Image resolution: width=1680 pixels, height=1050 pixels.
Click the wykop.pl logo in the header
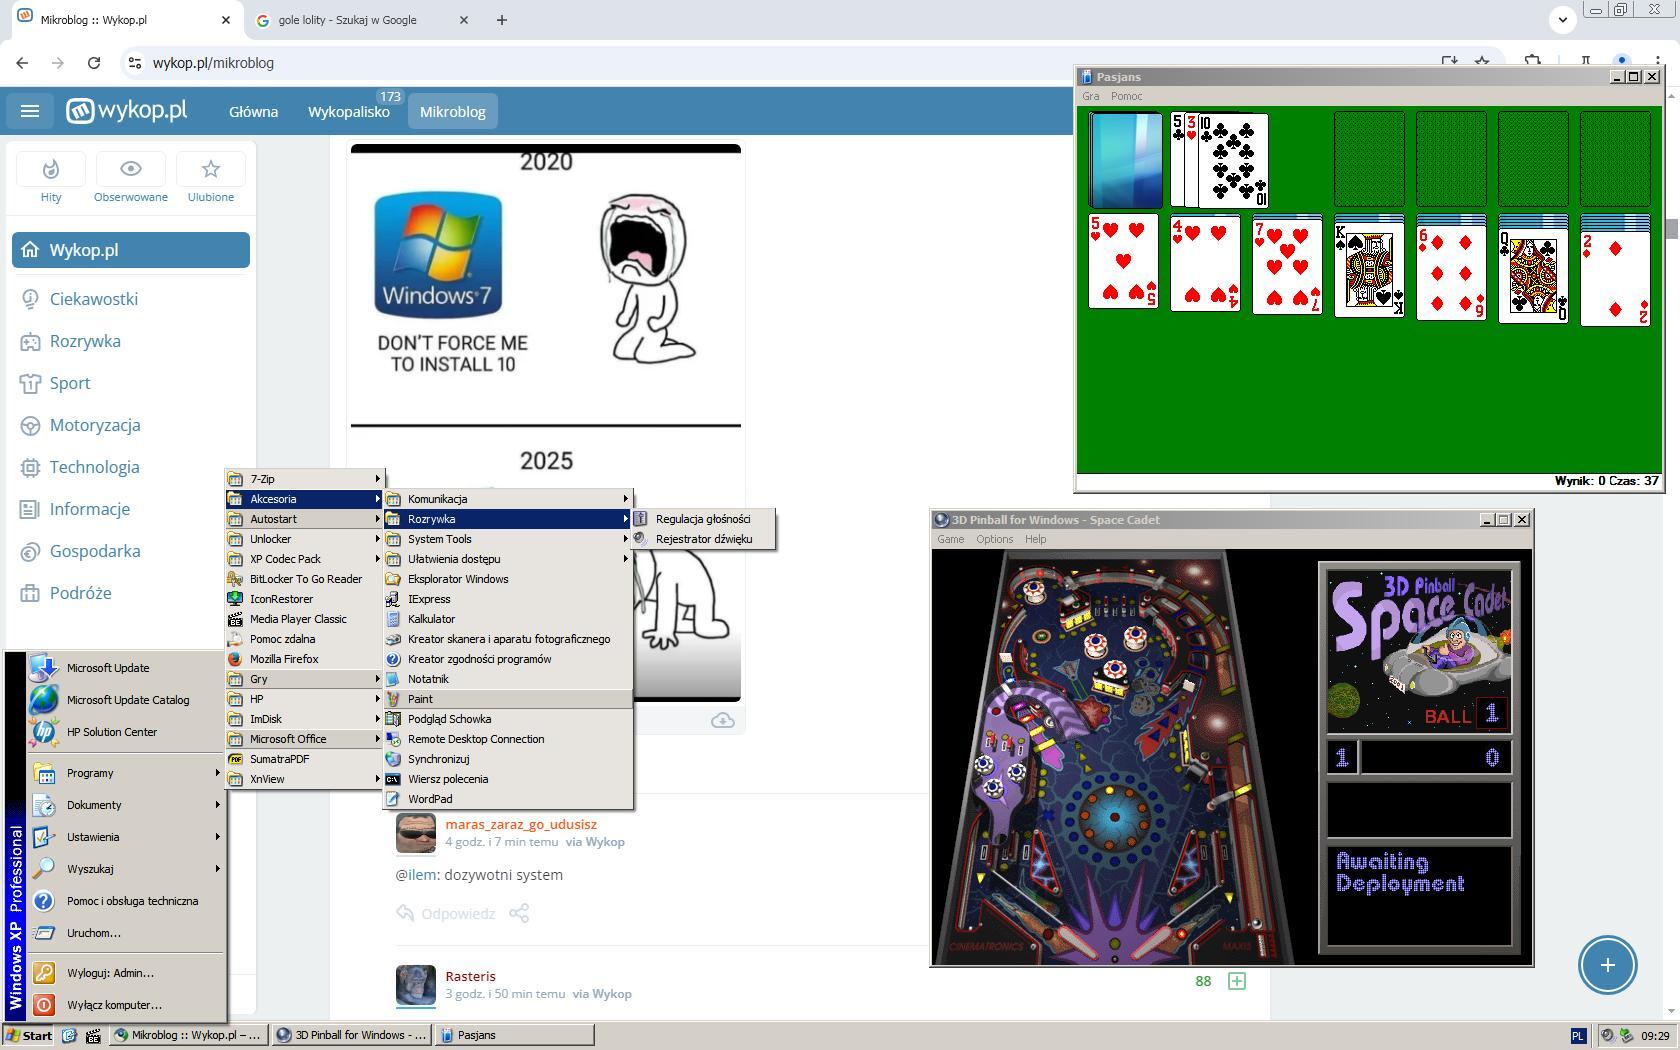tap(127, 111)
